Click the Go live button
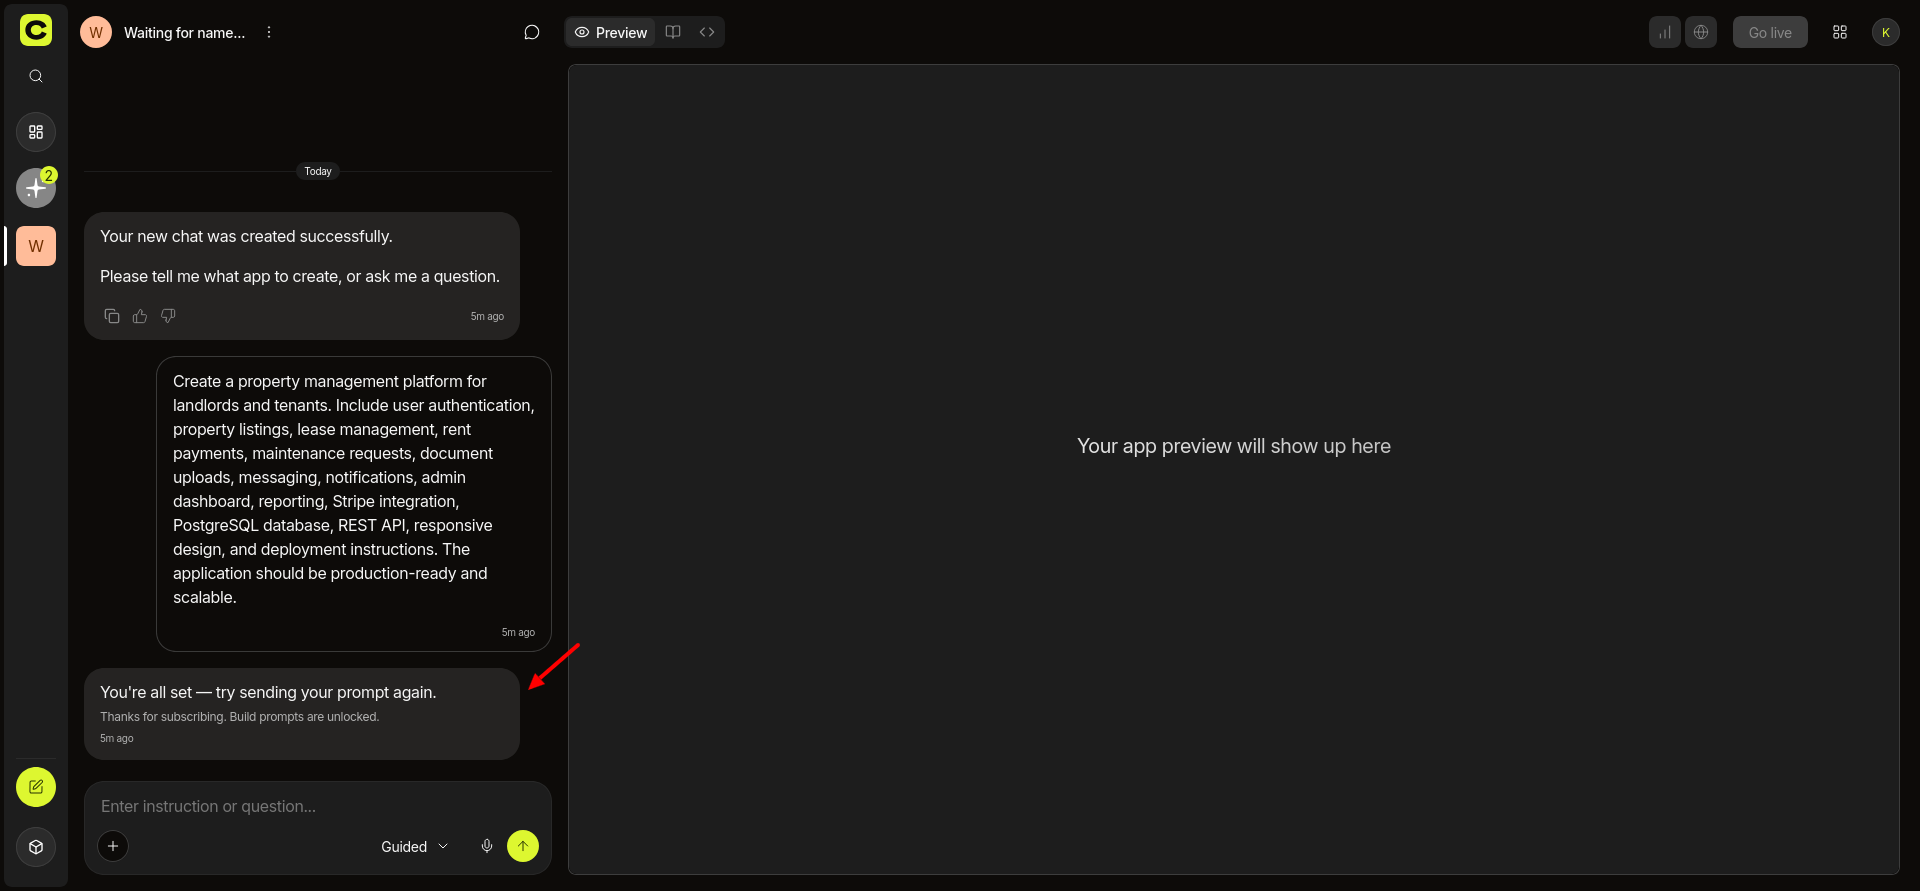 1770,32
